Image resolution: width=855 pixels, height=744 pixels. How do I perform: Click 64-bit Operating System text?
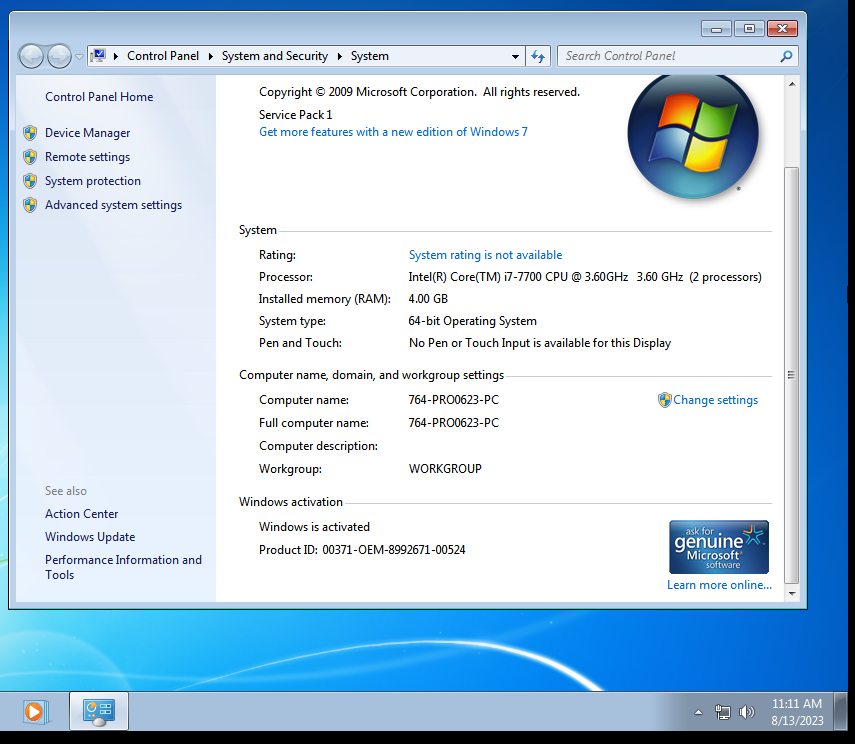(472, 321)
